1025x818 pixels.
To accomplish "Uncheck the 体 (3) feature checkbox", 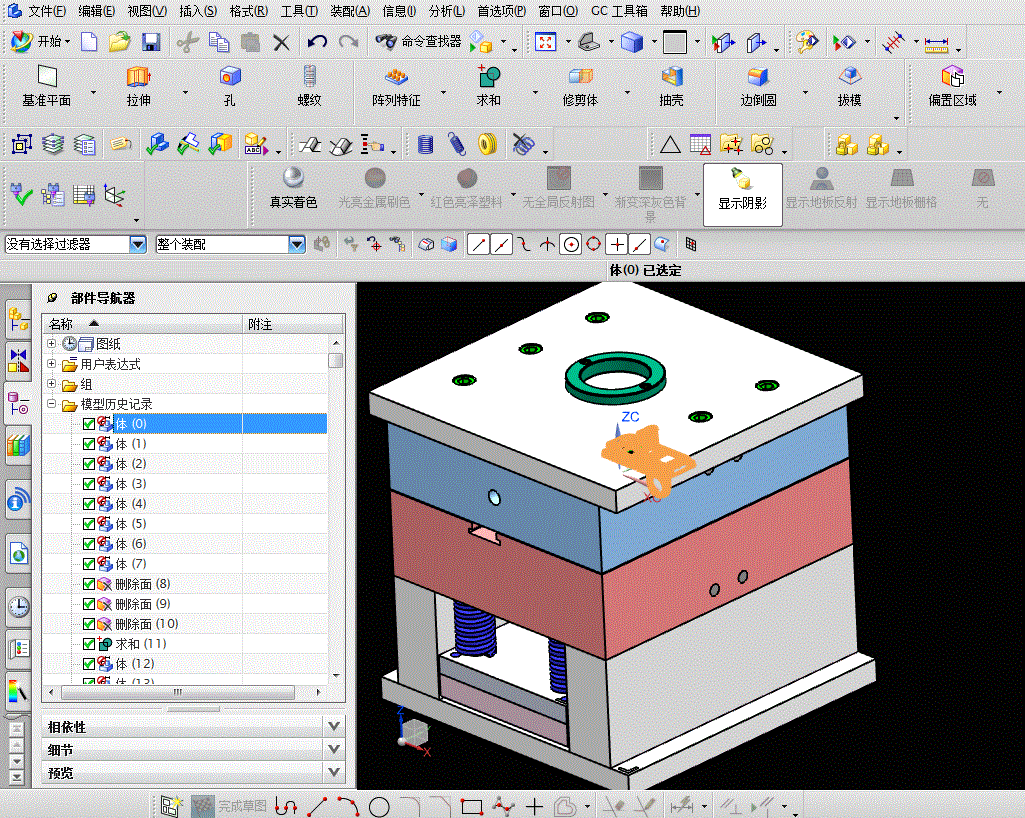I will coord(89,484).
